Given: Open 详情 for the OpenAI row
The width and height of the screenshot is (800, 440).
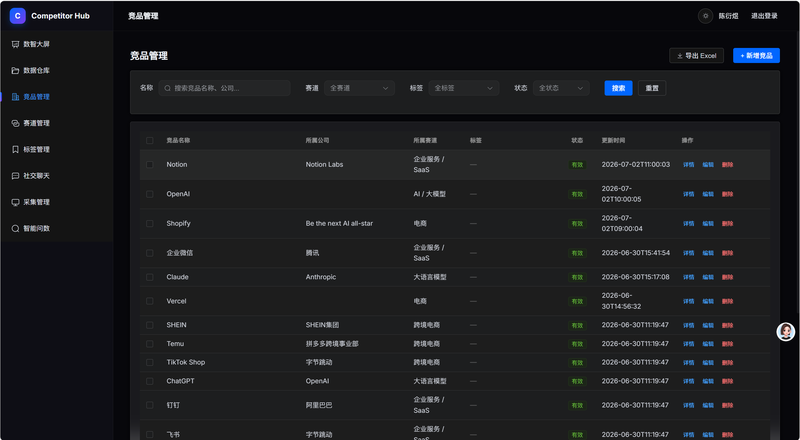Looking at the screenshot, I should pyautogui.click(x=689, y=194).
